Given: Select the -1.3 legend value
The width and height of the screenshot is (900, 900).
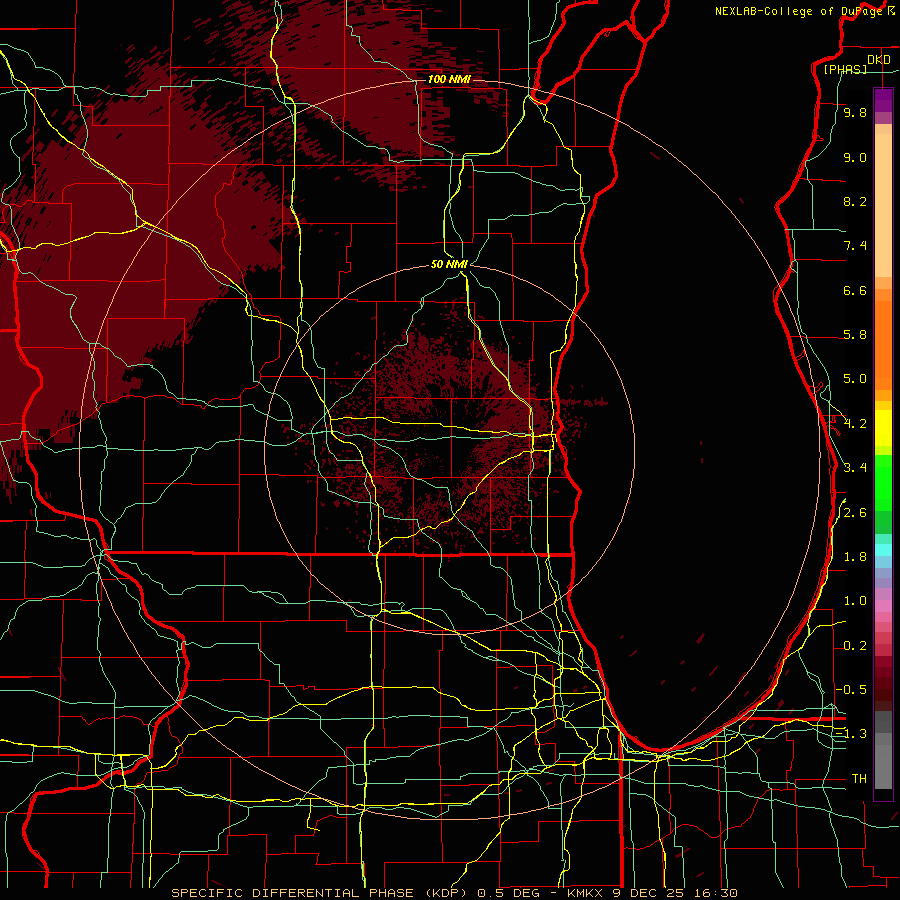Looking at the screenshot, I should 852,734.
